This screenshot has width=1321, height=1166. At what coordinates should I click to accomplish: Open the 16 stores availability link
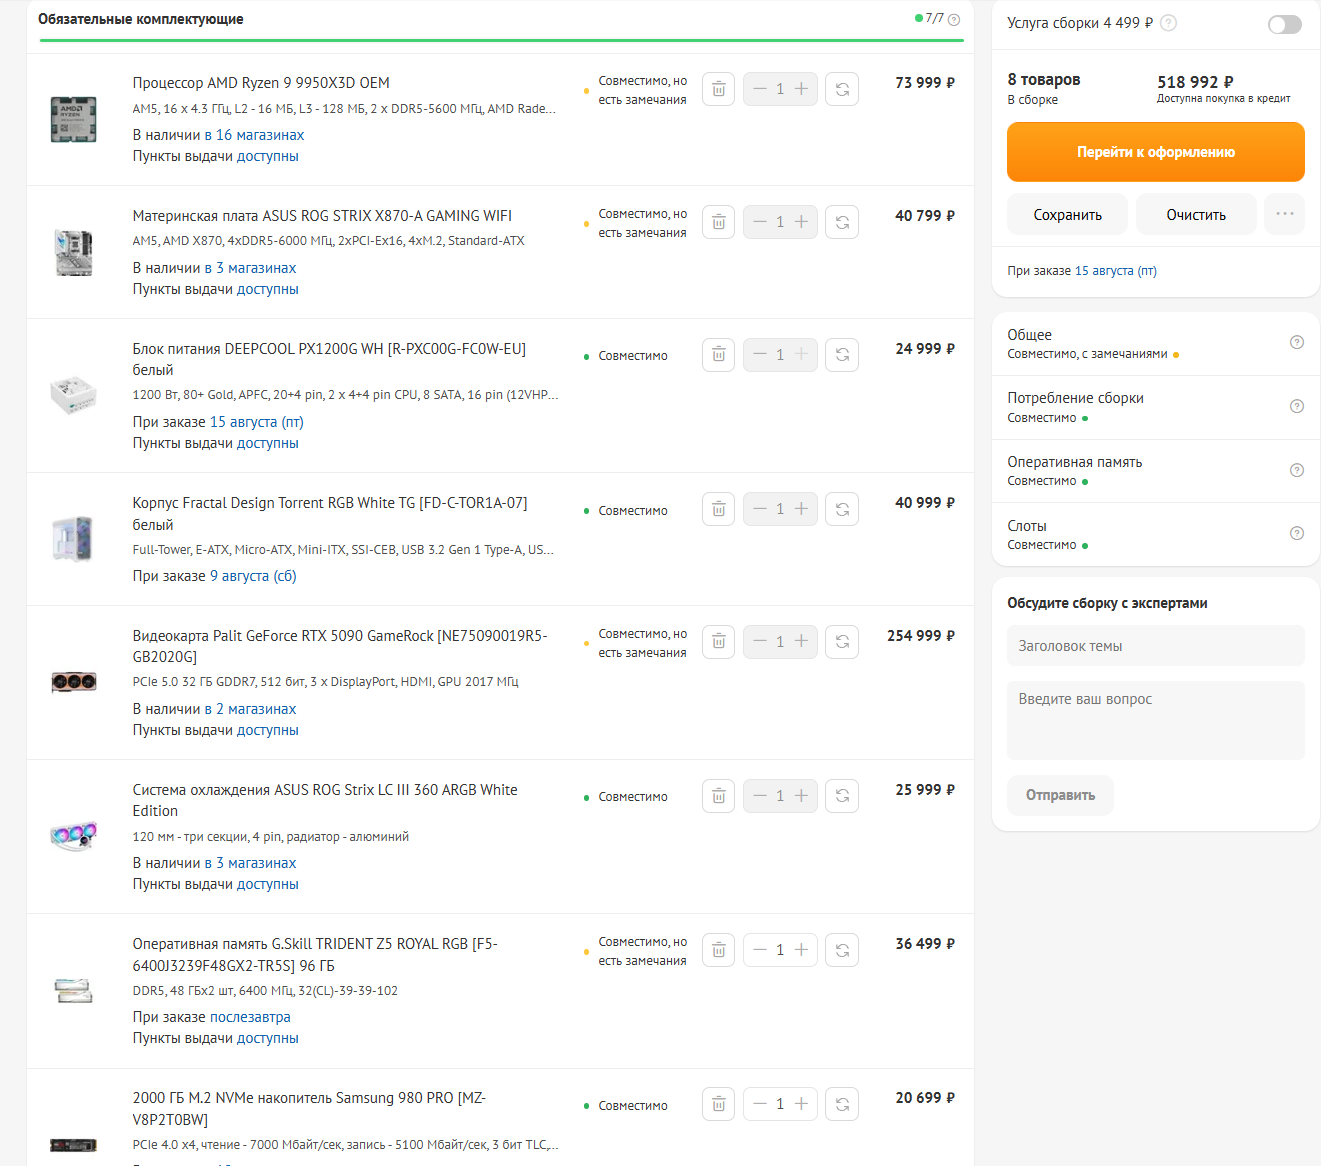tap(255, 135)
